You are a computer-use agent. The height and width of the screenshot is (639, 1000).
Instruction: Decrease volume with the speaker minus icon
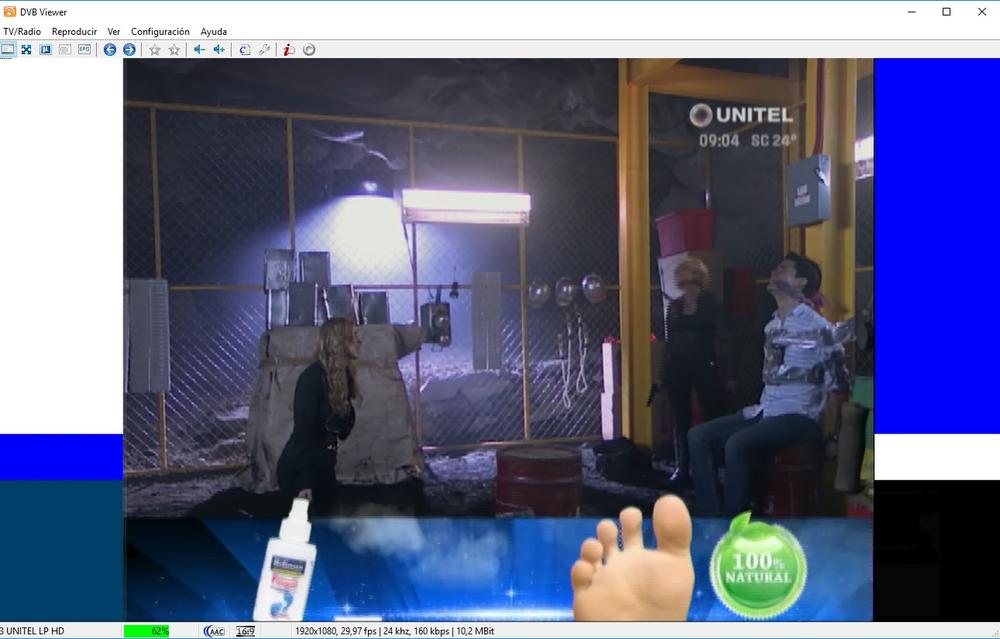199,49
